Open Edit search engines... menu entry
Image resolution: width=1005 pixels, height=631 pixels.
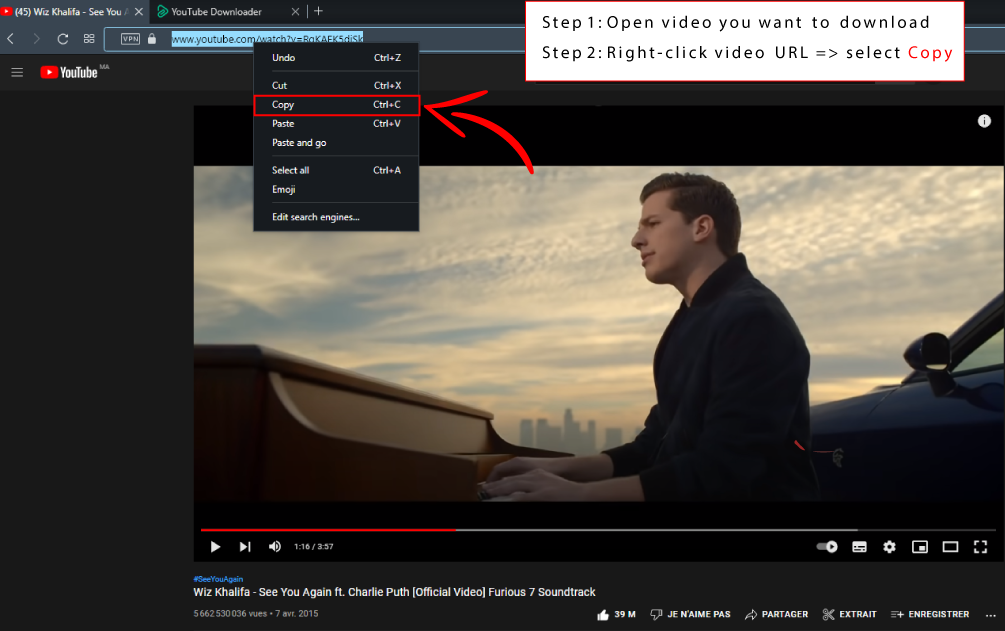[336, 217]
